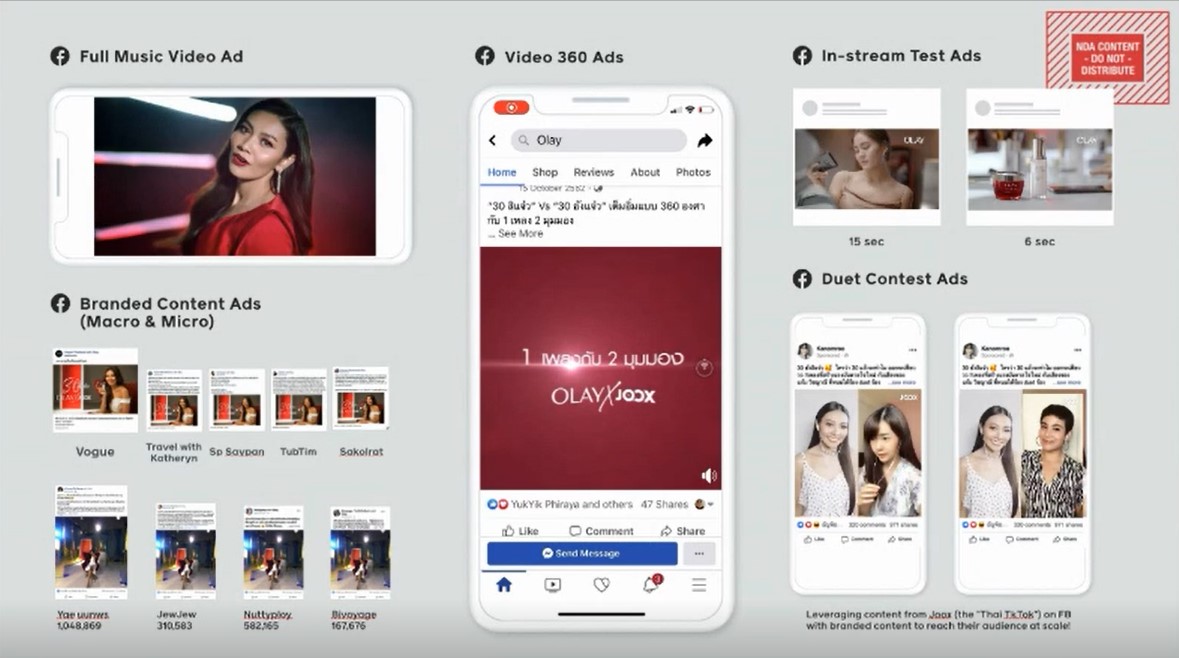Click the ellipsis button beside Send Message
The height and width of the screenshot is (658, 1179).
[x=699, y=553]
